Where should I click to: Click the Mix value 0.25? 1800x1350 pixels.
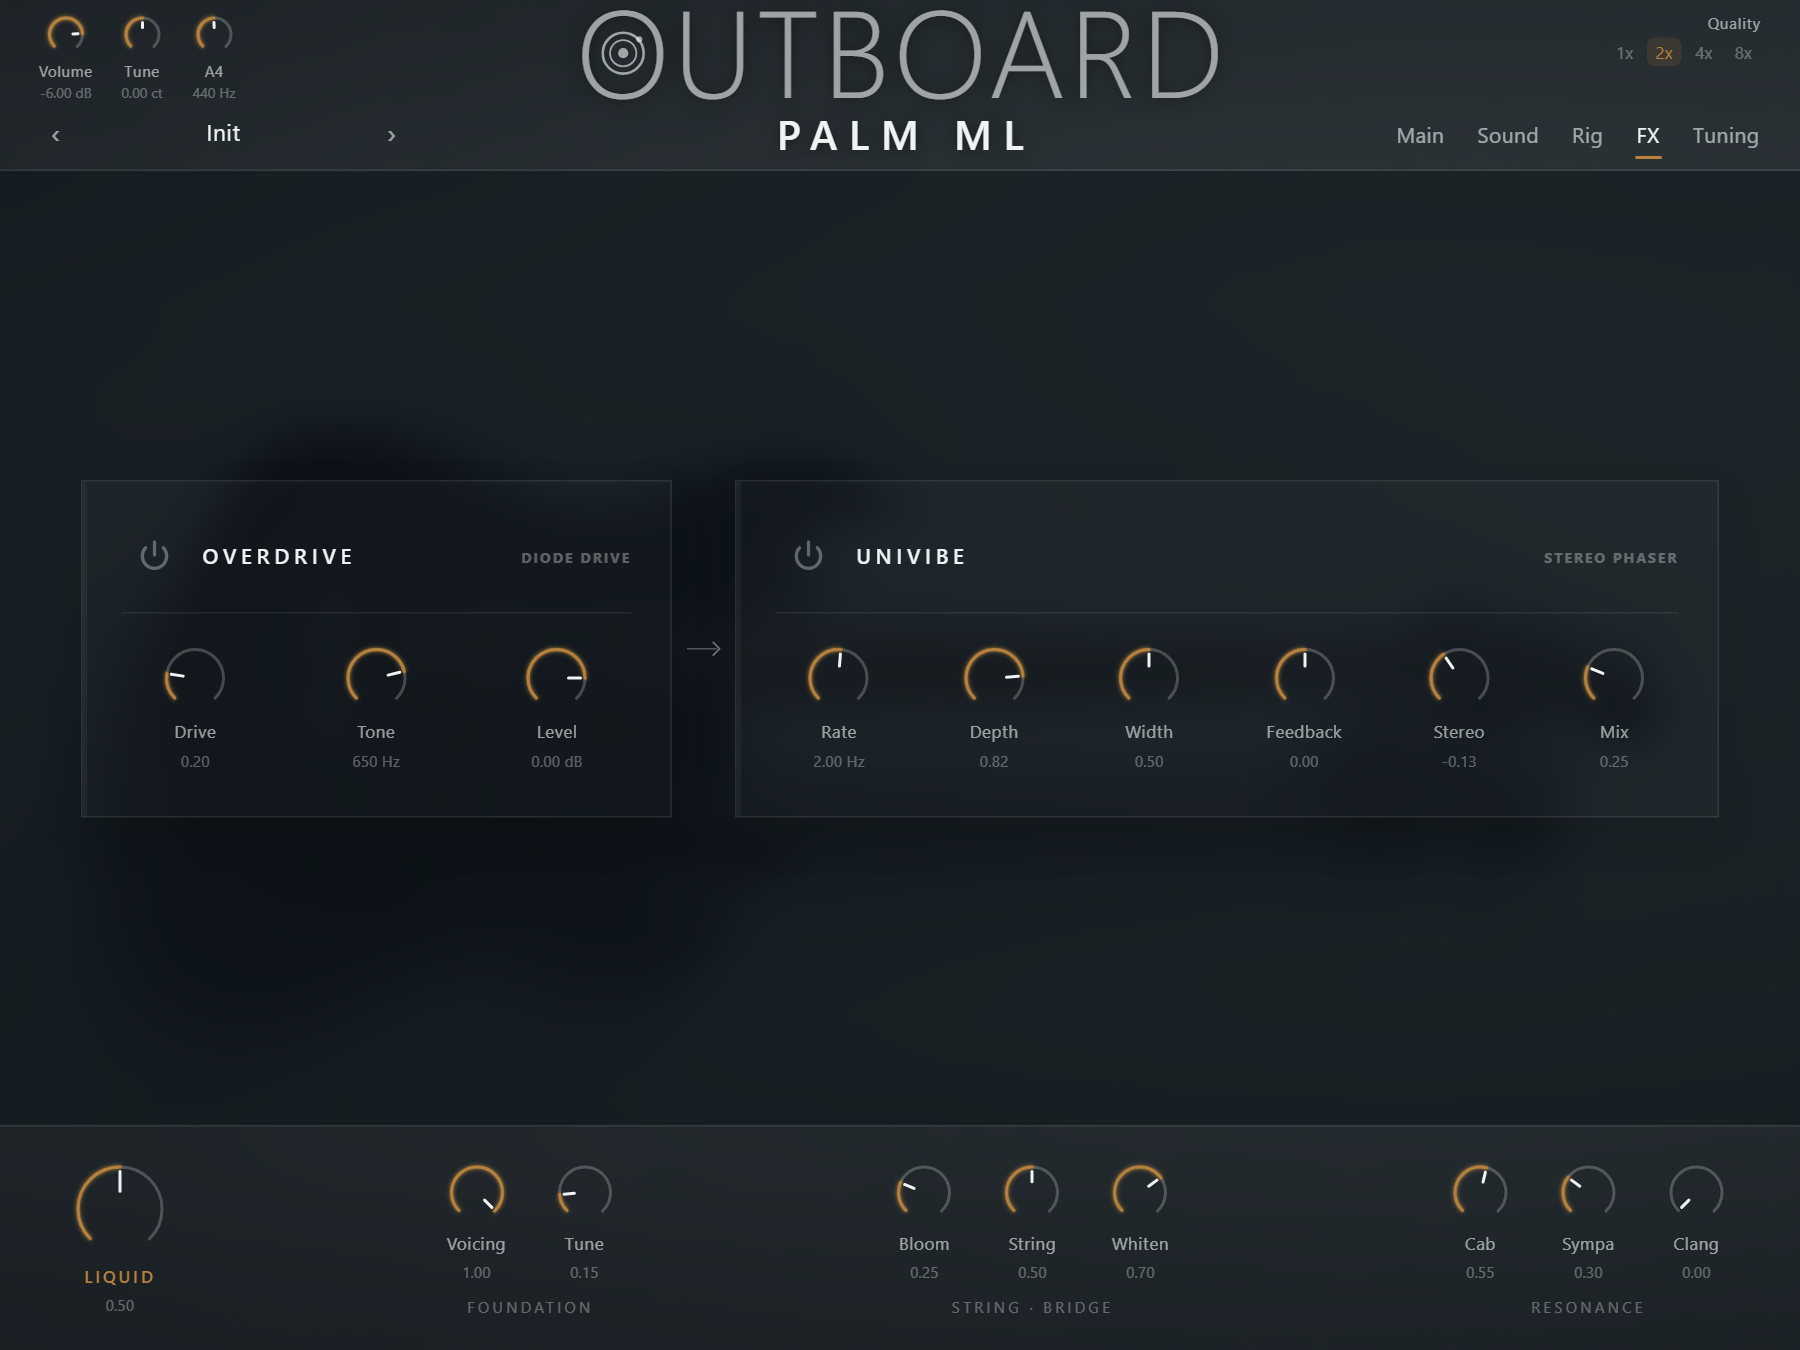pos(1614,761)
